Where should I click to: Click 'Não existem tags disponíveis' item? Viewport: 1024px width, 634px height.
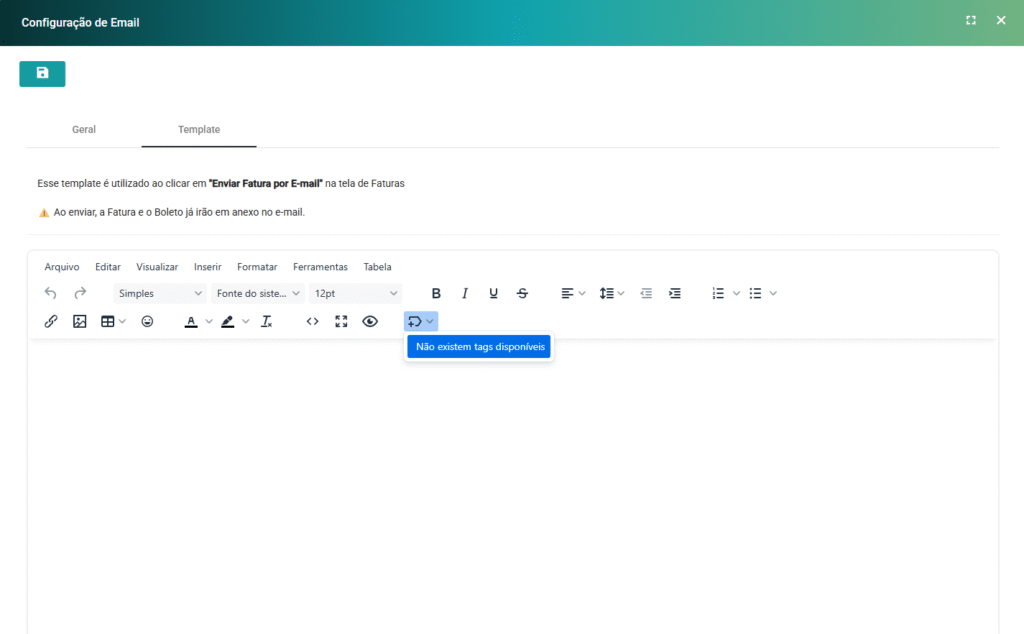[480, 347]
